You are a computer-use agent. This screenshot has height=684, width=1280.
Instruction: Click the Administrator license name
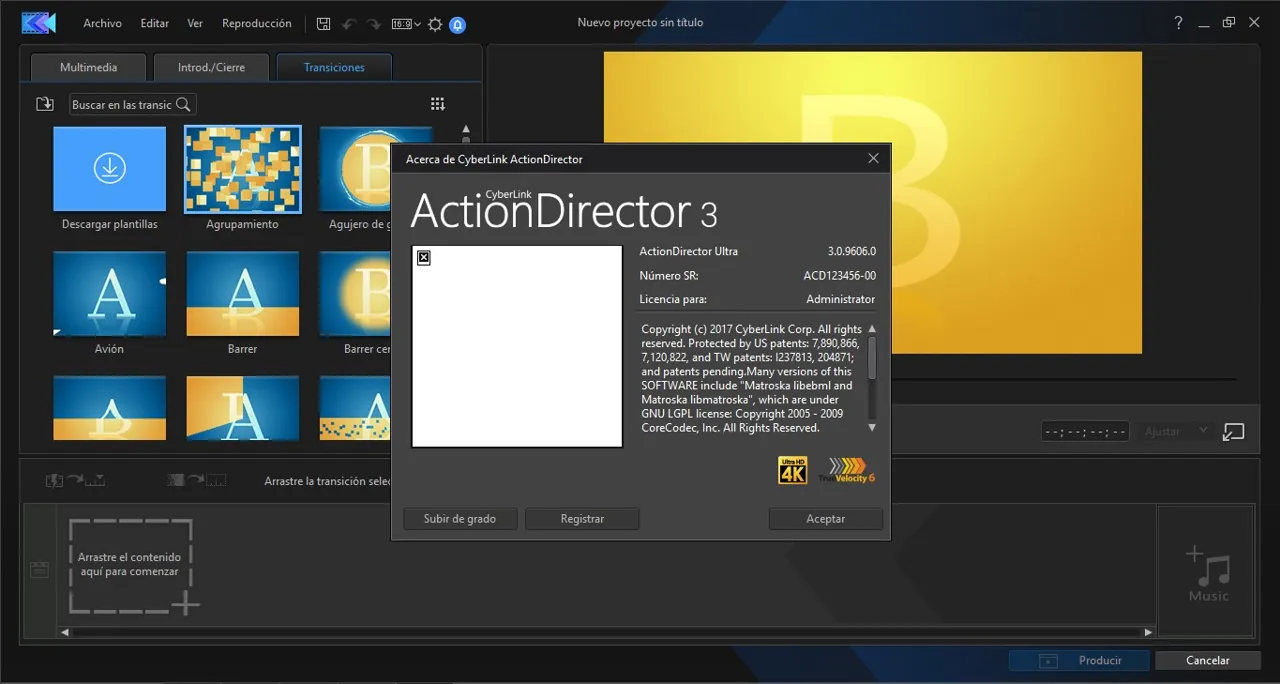point(840,299)
